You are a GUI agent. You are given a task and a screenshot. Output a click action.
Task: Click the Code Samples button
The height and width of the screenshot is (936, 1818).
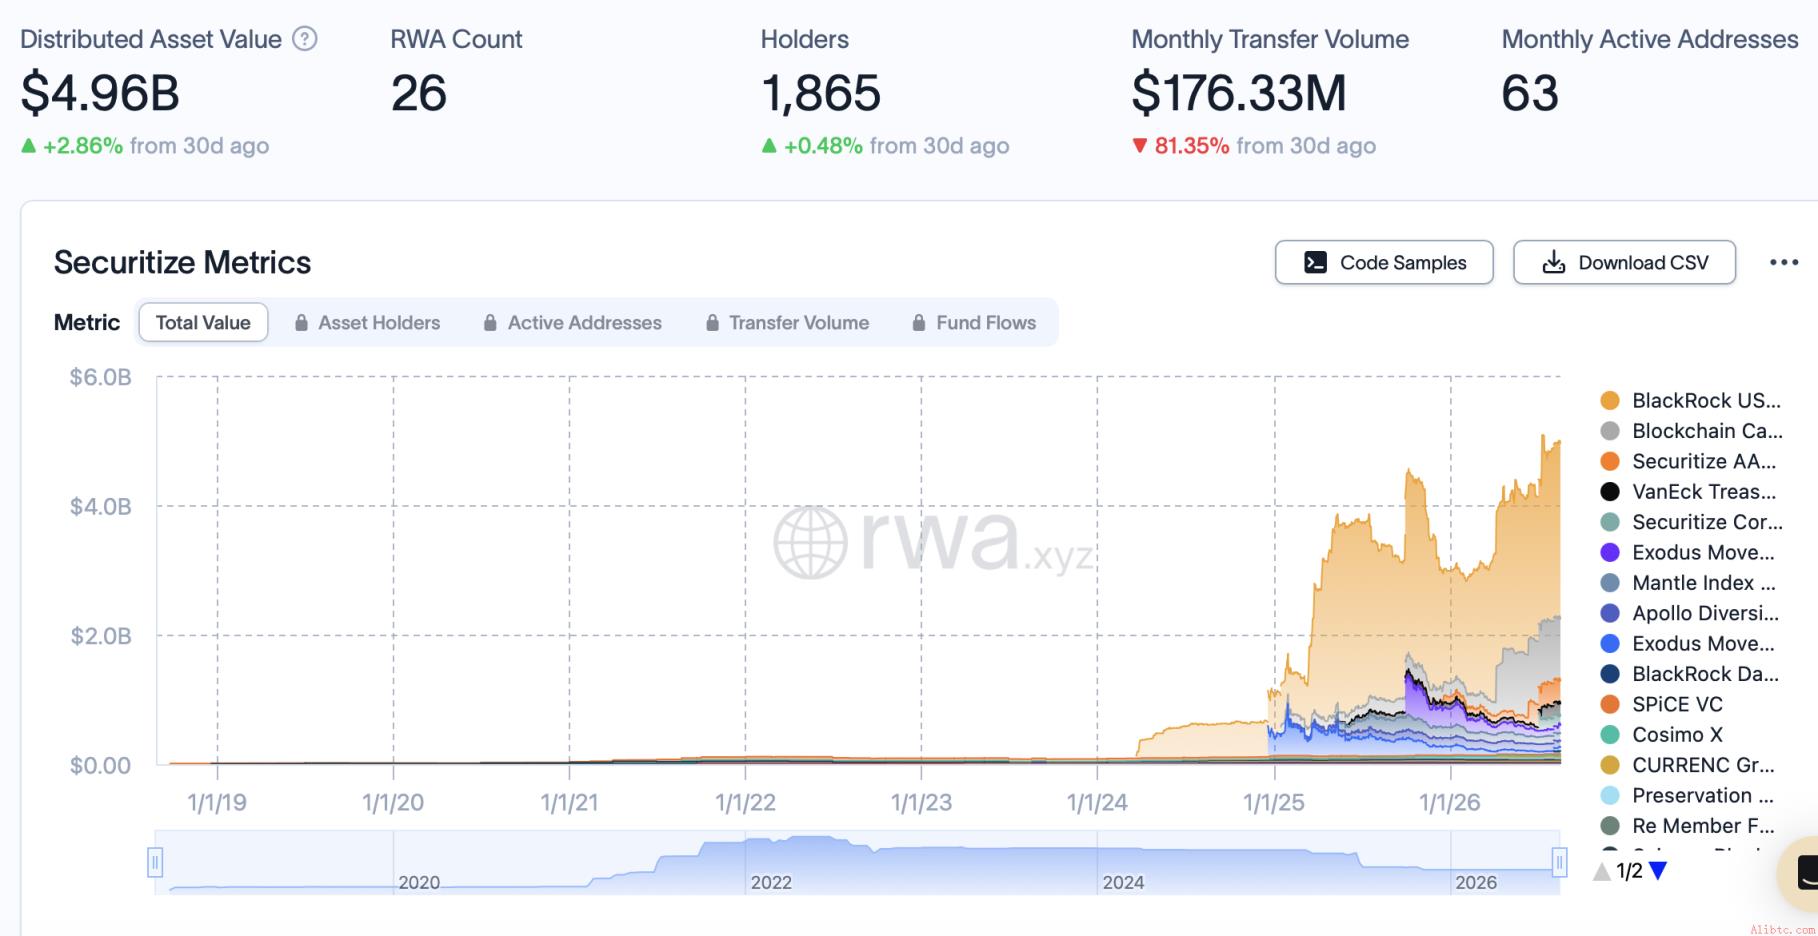point(1384,262)
